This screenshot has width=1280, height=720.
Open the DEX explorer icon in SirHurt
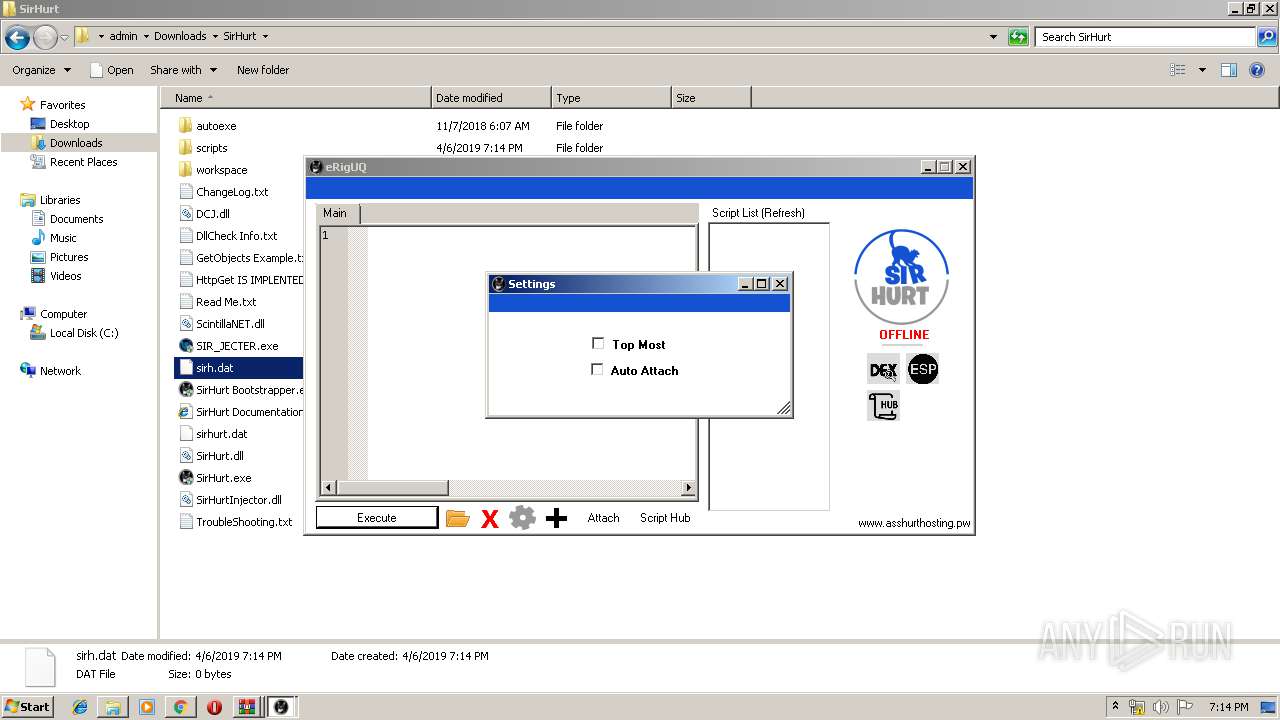pyautogui.click(x=883, y=370)
